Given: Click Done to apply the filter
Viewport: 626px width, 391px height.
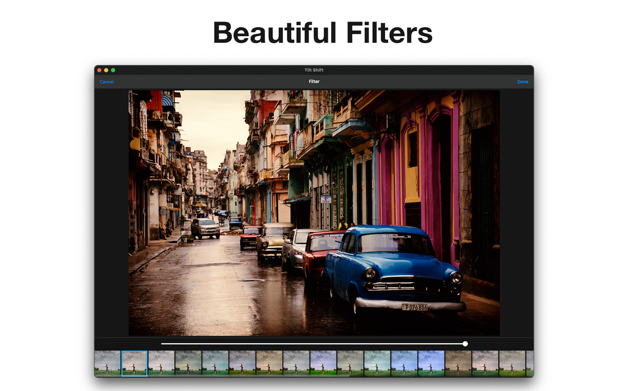Looking at the screenshot, I should click(523, 82).
